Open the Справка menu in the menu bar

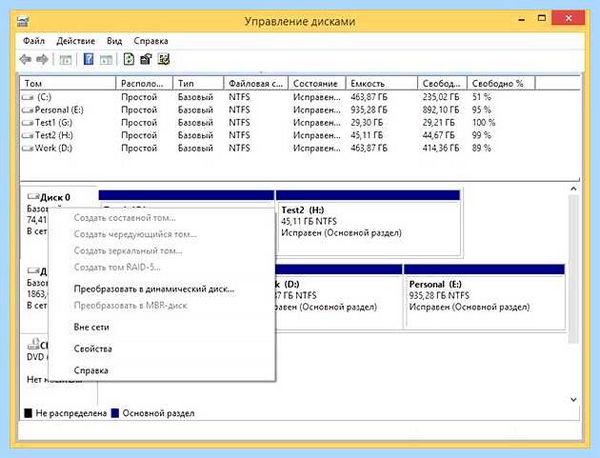click(151, 41)
